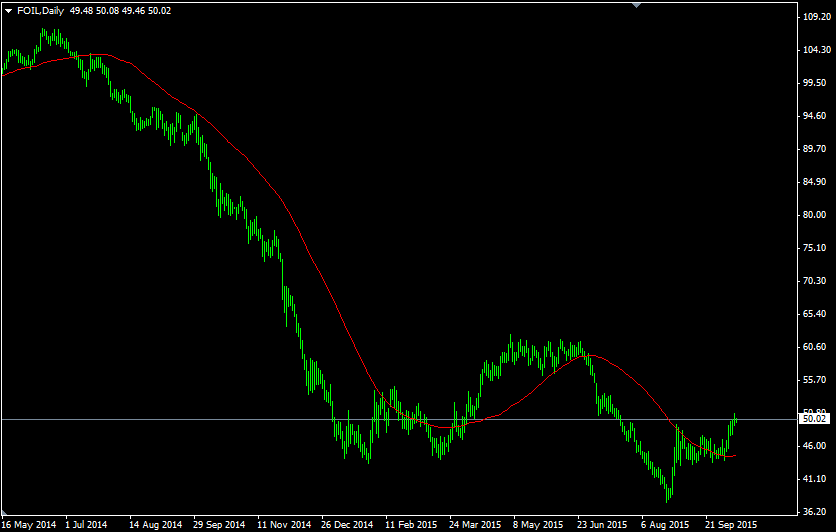Select the current price label 50.02
836x532 pixels.
(815, 419)
